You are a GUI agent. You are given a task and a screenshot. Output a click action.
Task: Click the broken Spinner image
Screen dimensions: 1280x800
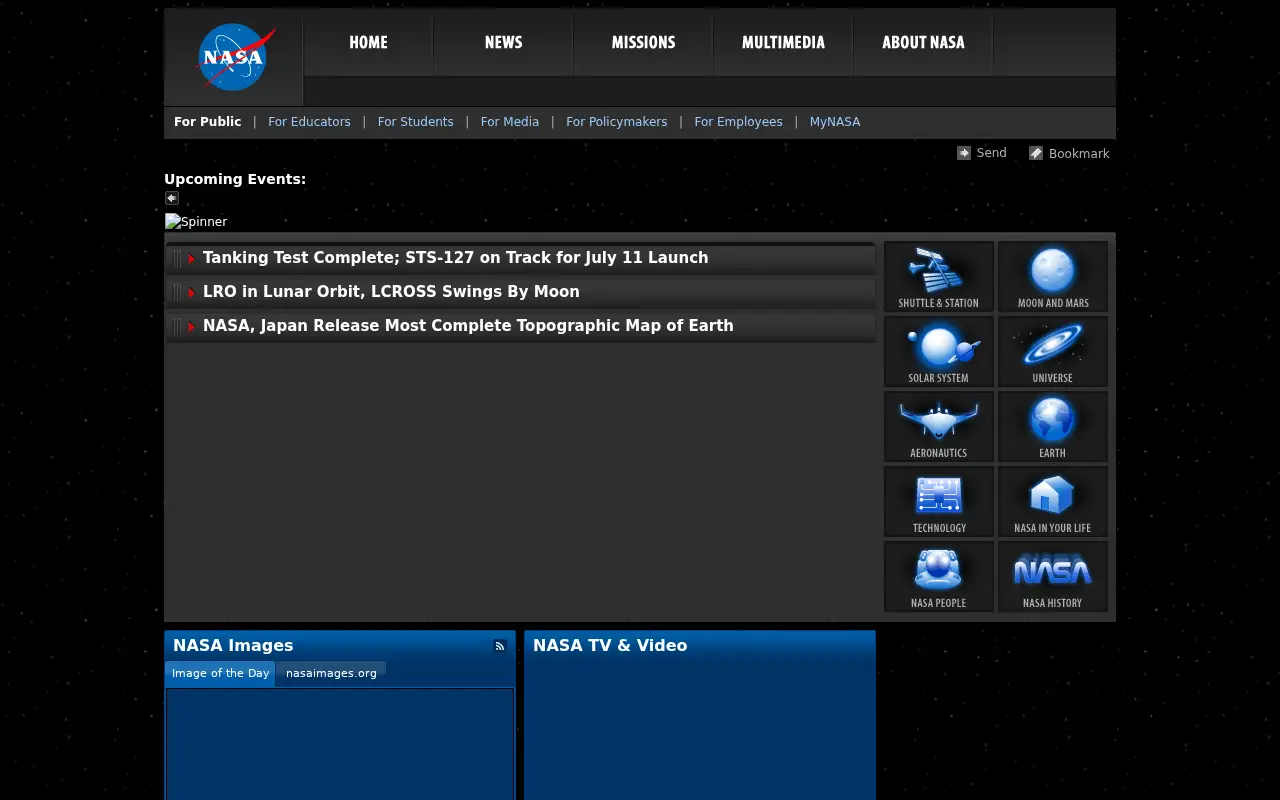196,222
